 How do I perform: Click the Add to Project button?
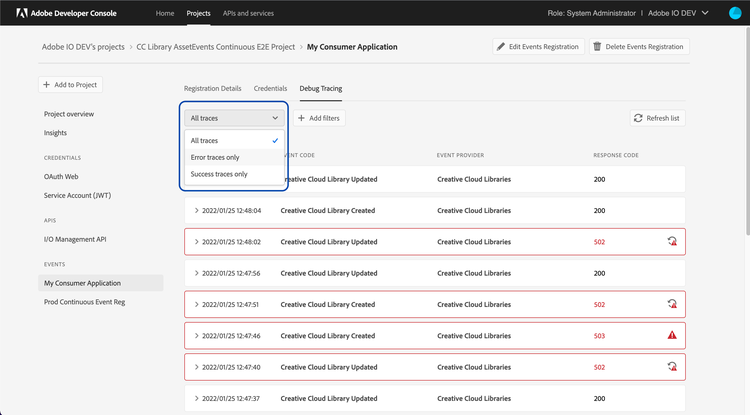pyautogui.click(x=70, y=85)
